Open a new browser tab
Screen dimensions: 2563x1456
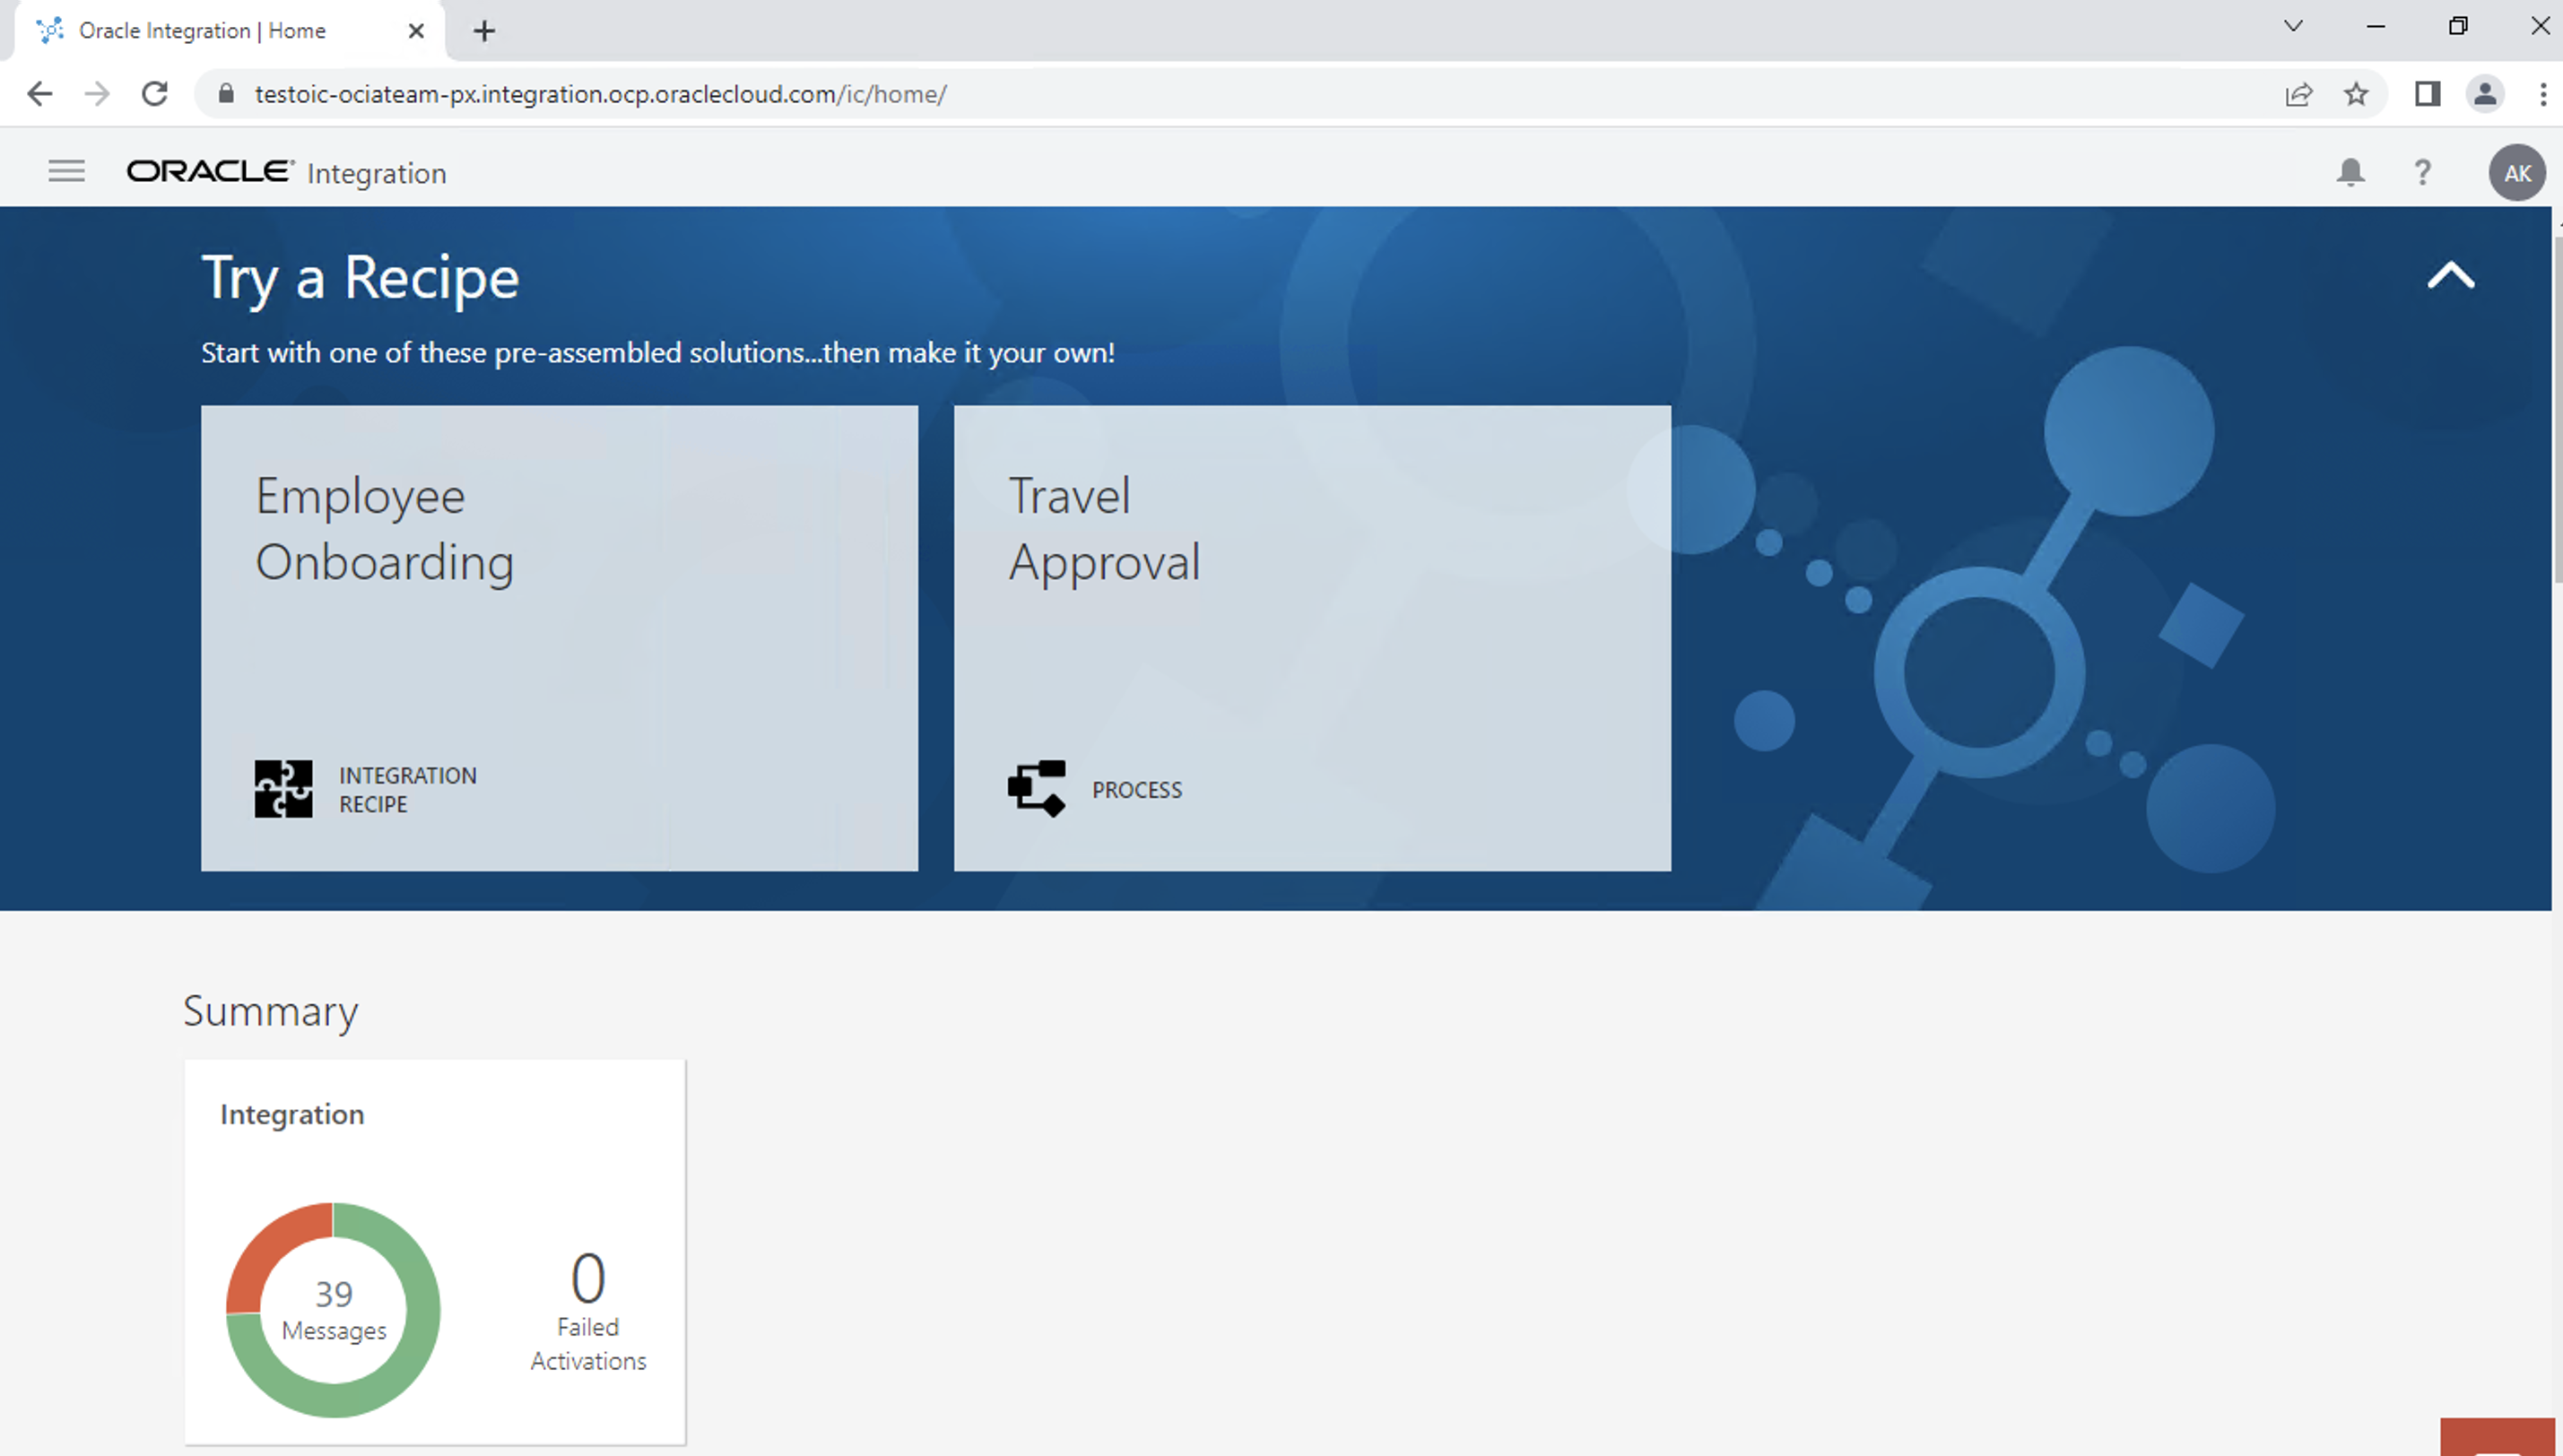[484, 31]
